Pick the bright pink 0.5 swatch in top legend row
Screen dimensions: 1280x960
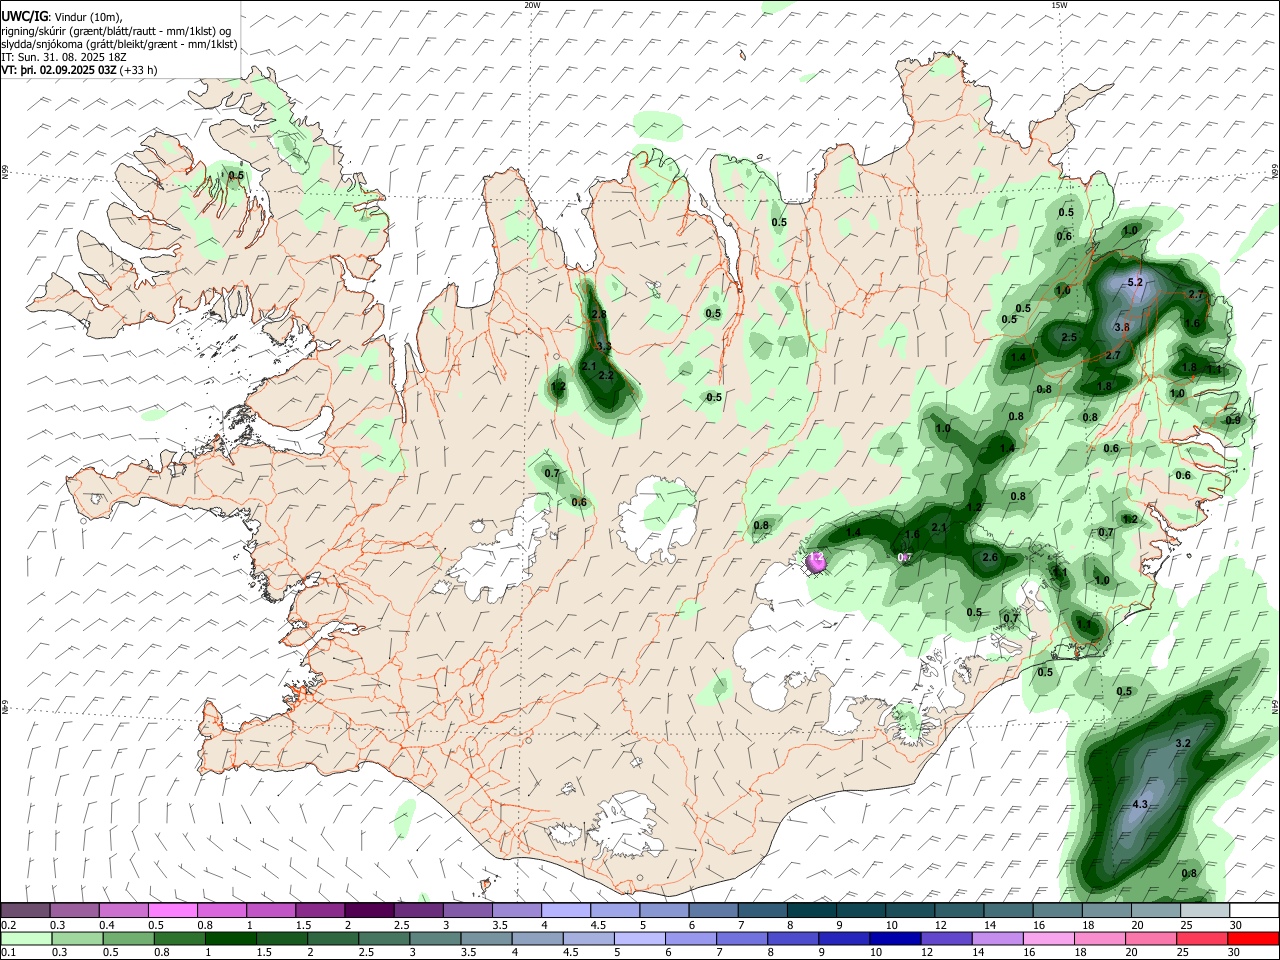pos(173,911)
